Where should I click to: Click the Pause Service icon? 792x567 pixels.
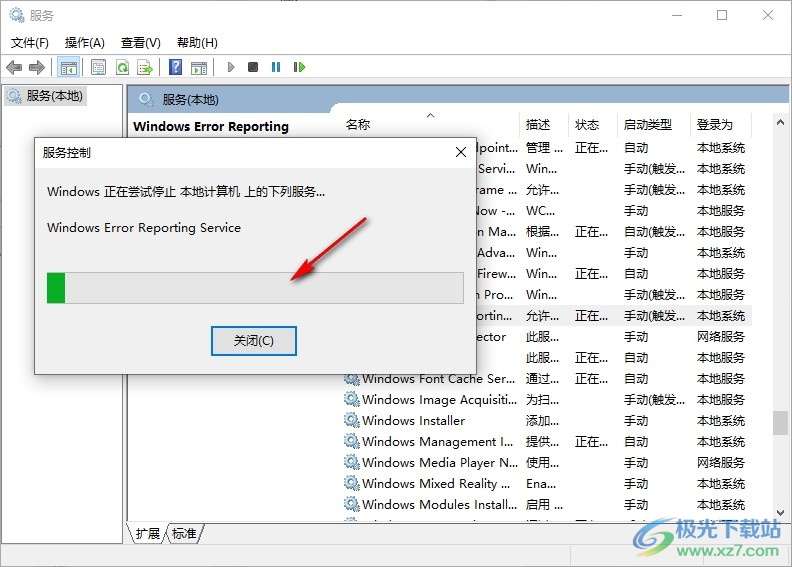click(276, 67)
